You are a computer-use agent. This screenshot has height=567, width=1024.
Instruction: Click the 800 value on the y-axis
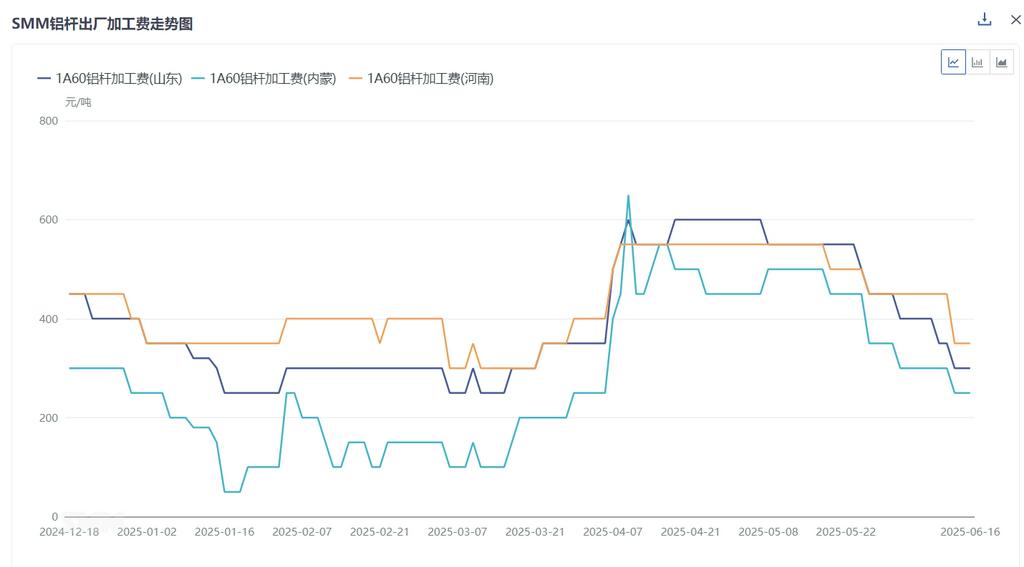(x=48, y=121)
